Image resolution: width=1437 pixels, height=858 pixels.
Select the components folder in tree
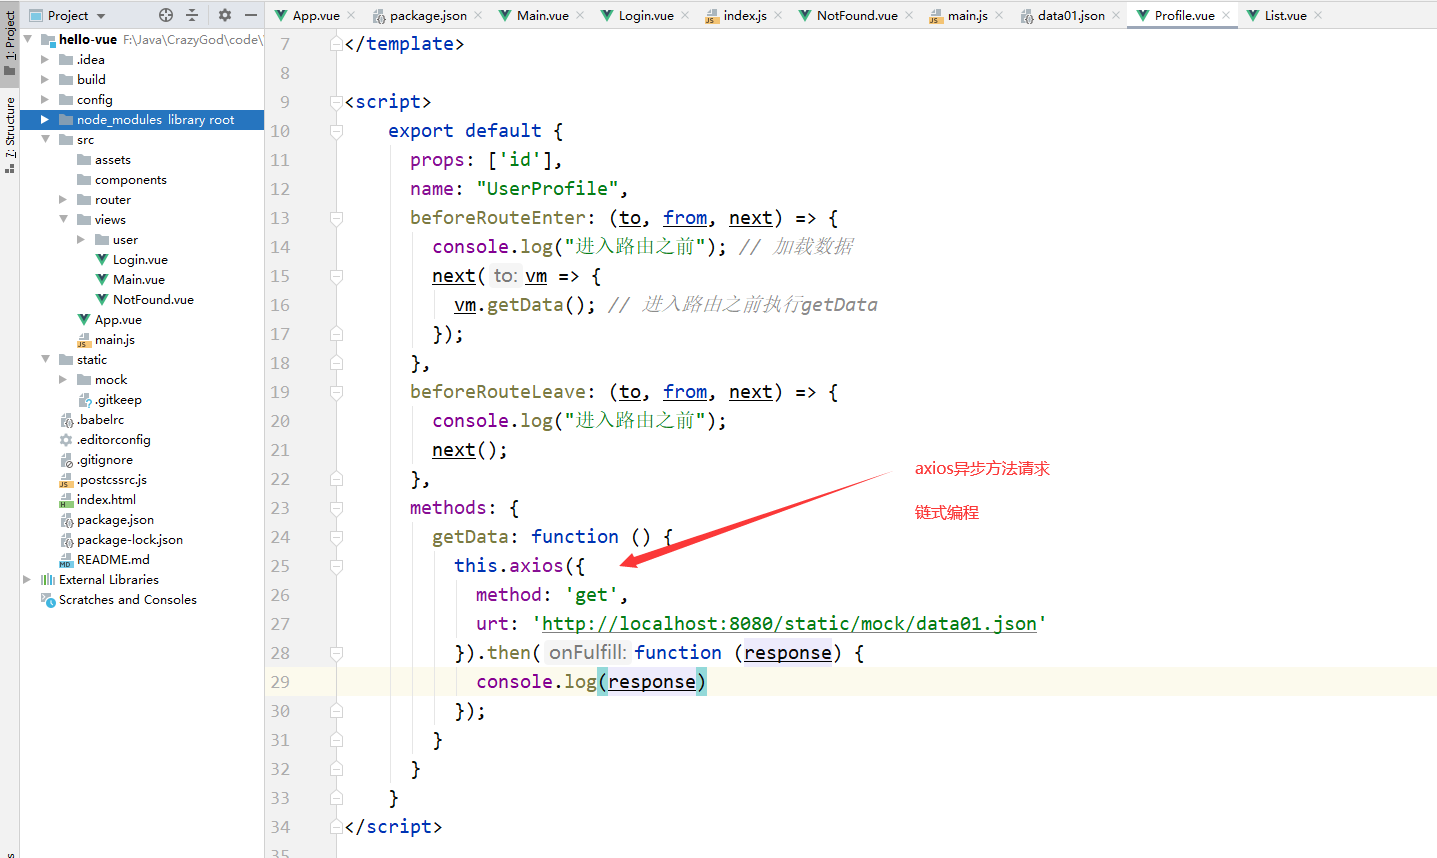(122, 180)
